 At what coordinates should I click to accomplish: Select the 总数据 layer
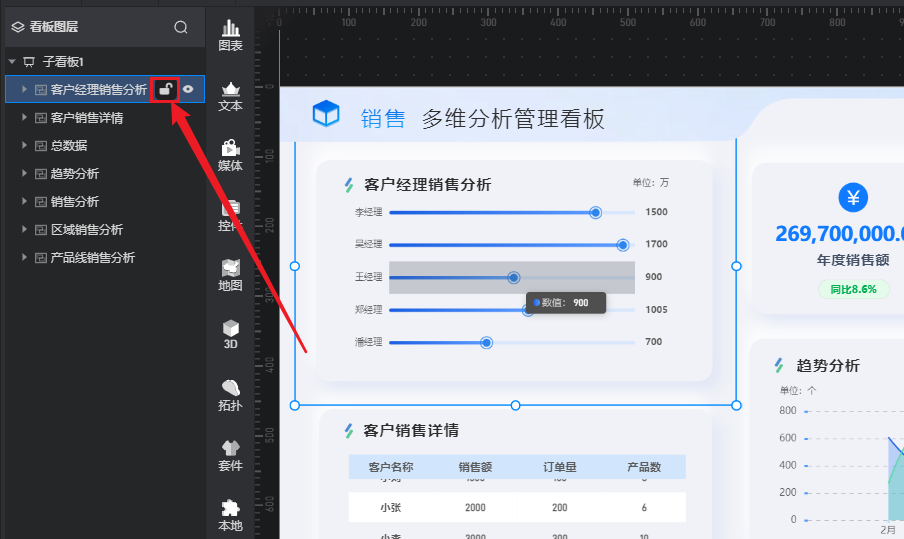tap(105, 145)
